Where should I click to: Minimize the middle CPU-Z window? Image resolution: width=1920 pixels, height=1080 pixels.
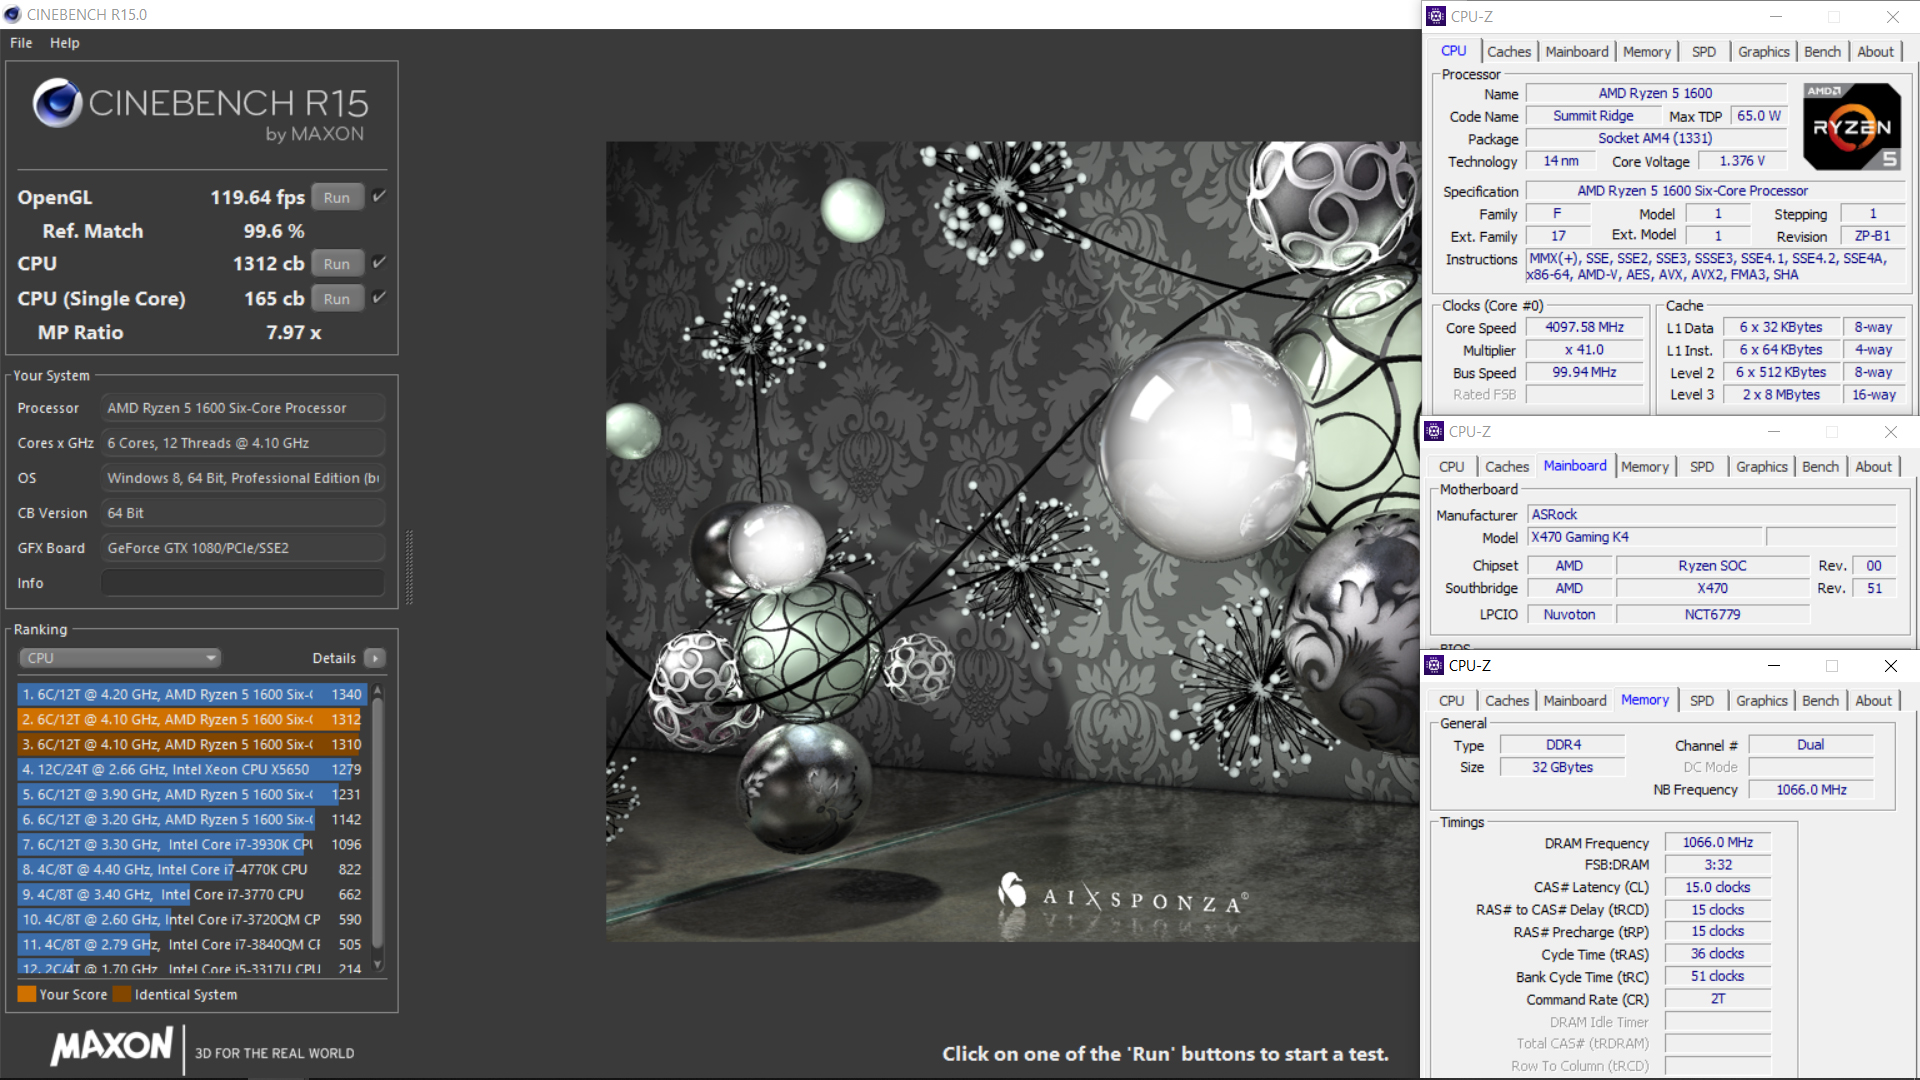[1774, 431]
